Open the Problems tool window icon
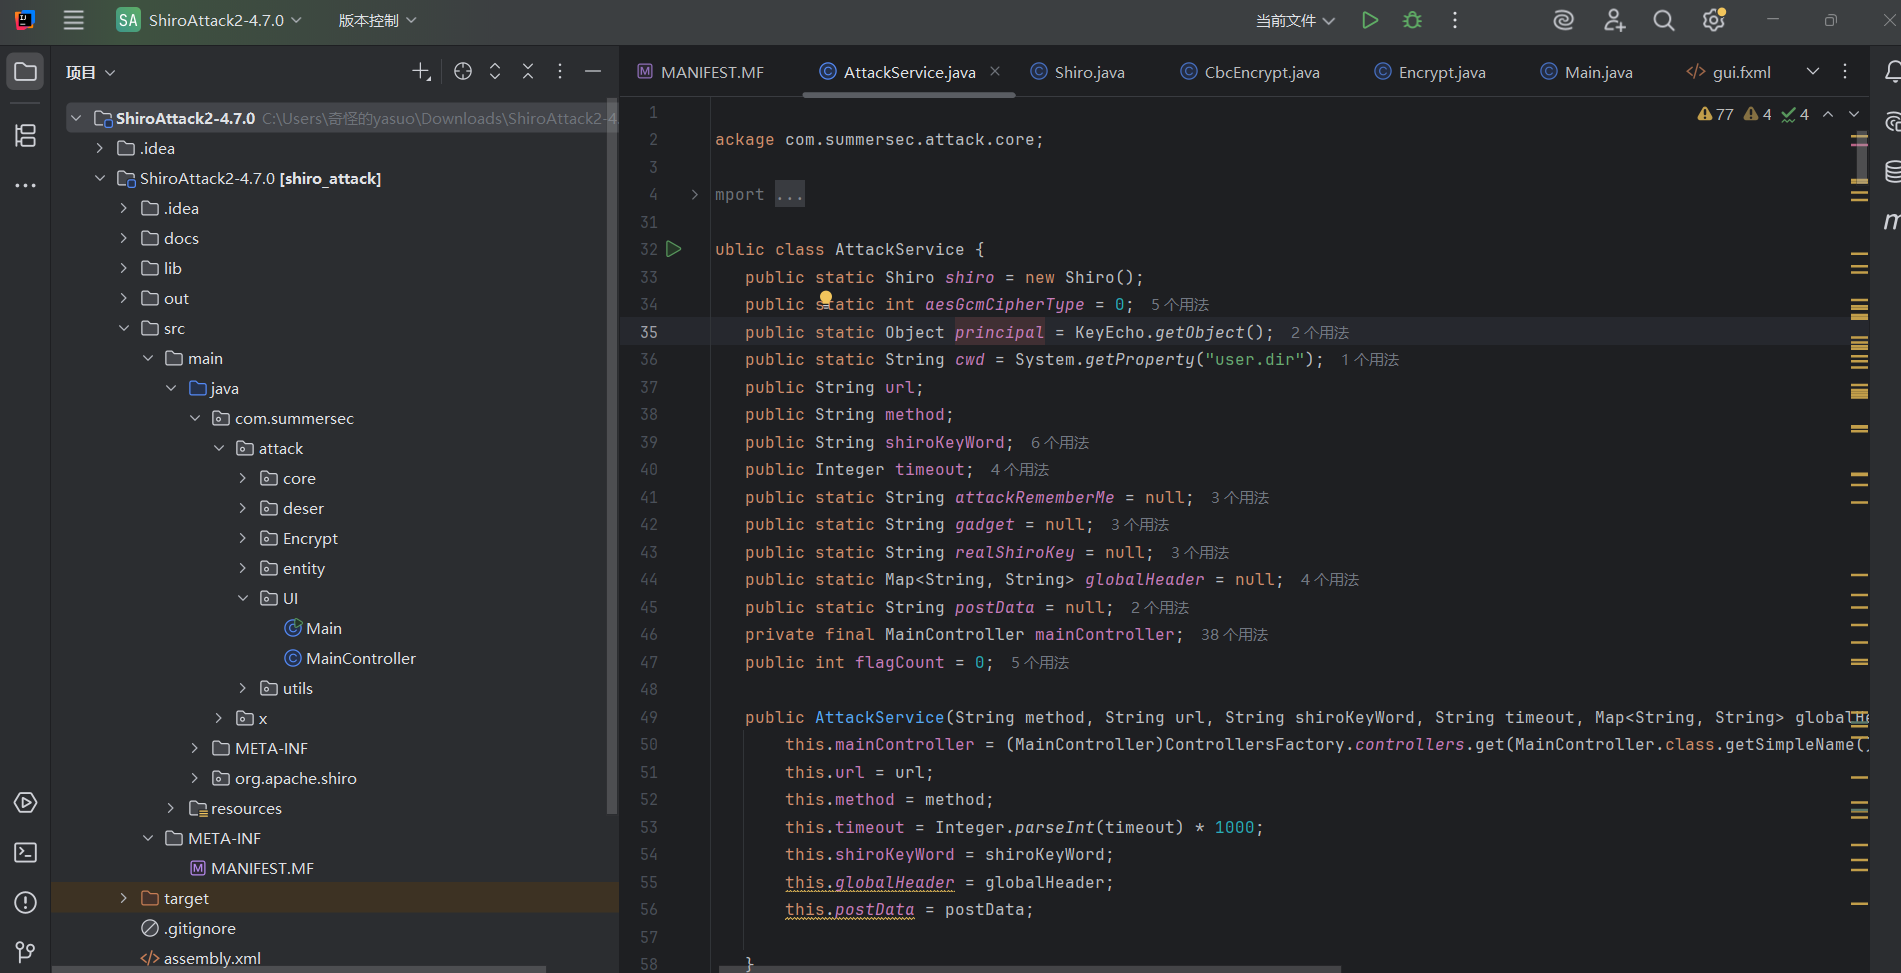 pyautogui.click(x=26, y=902)
